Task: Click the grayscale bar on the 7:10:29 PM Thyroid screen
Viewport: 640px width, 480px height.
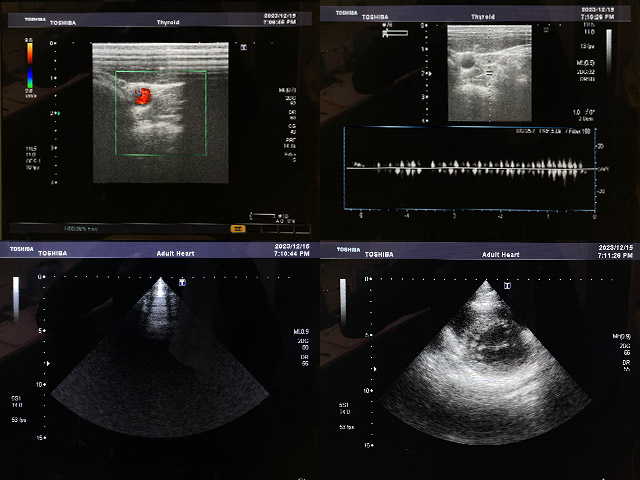Action: (x=609, y=51)
